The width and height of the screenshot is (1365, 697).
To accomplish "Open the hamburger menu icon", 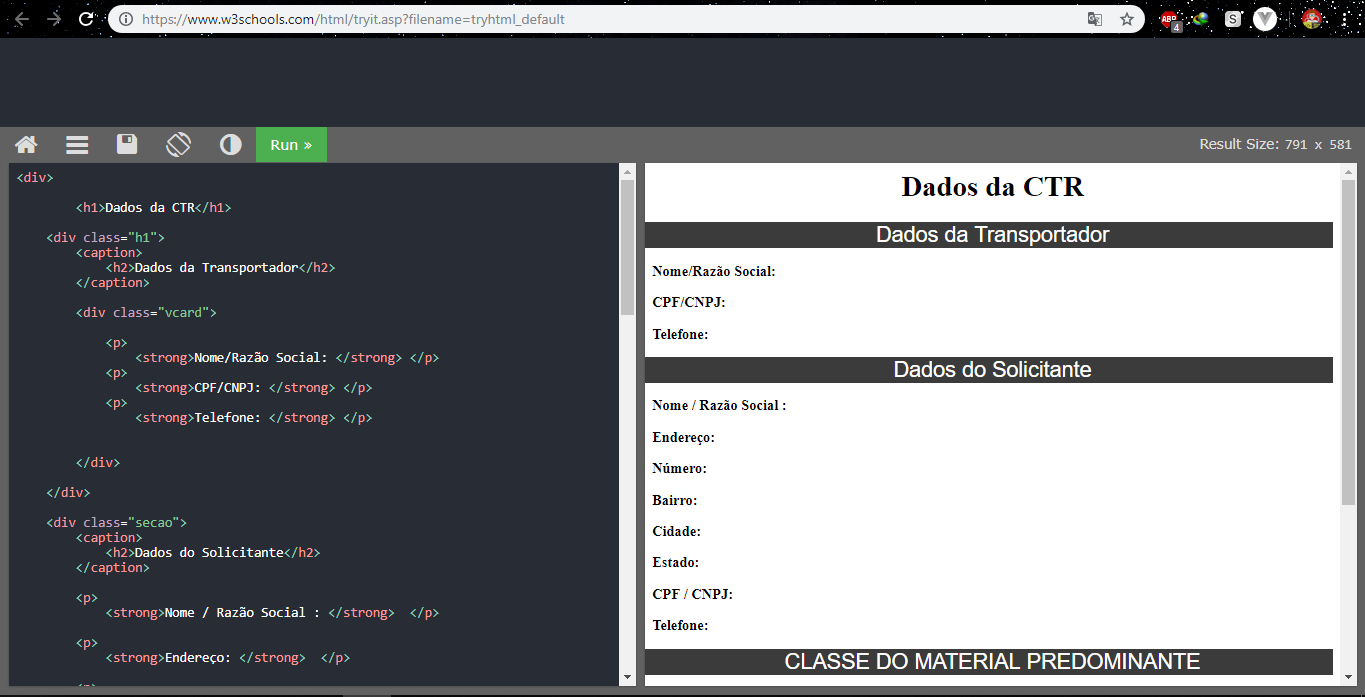I will pos(77,145).
